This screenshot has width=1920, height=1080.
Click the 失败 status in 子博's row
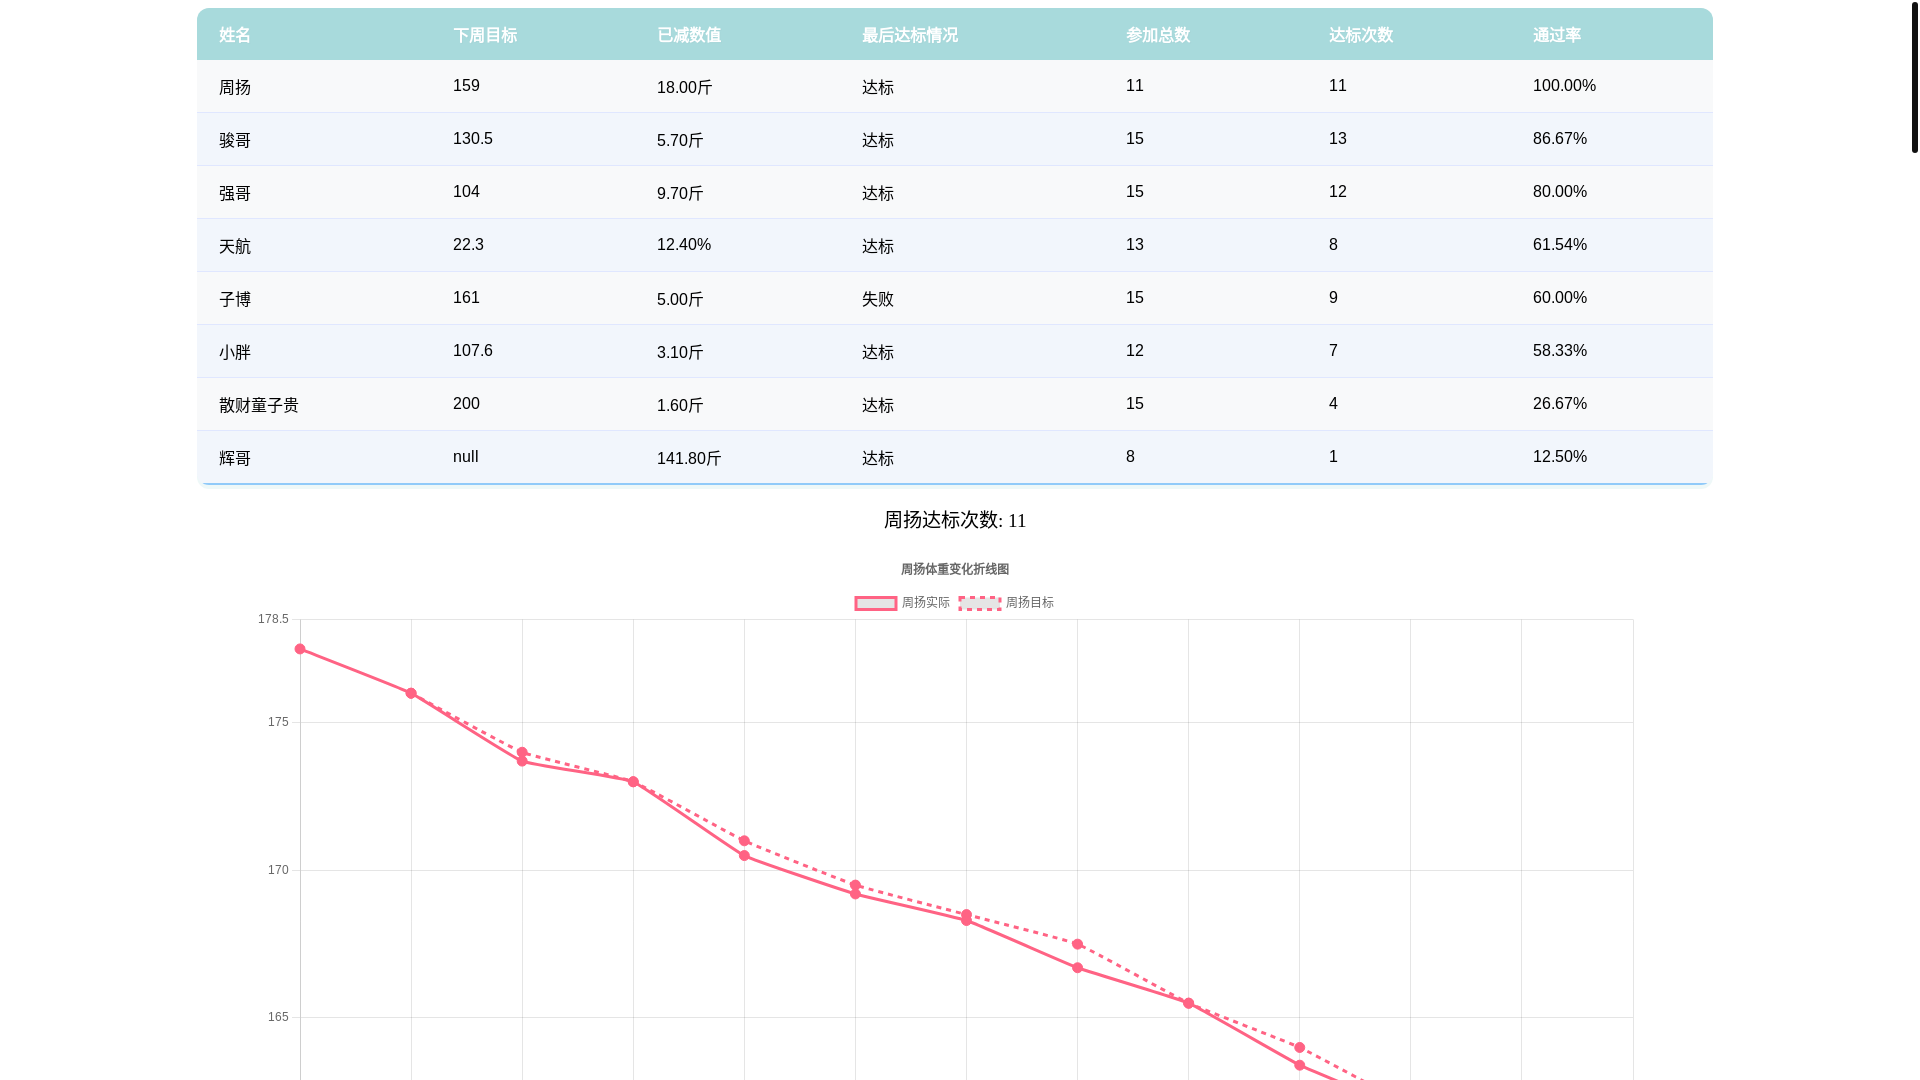click(x=878, y=300)
